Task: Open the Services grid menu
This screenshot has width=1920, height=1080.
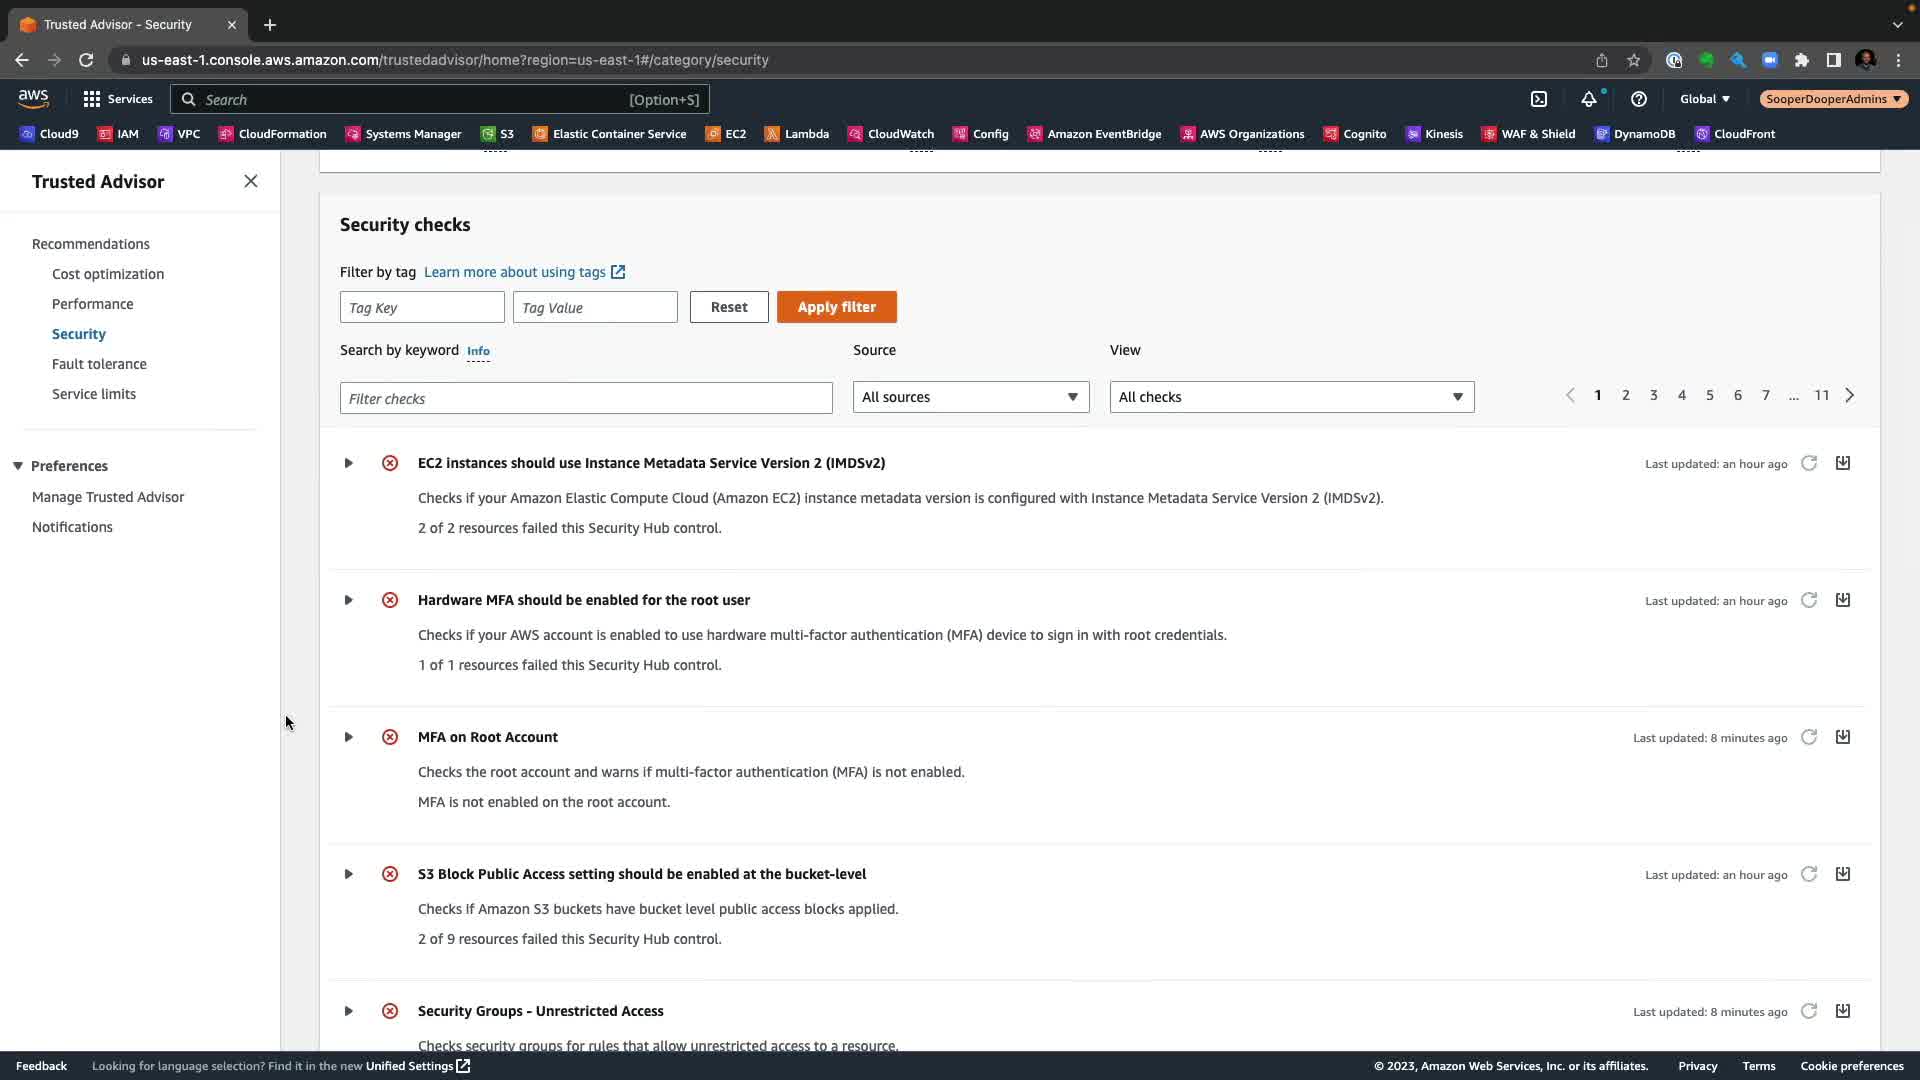Action: pyautogui.click(x=92, y=99)
